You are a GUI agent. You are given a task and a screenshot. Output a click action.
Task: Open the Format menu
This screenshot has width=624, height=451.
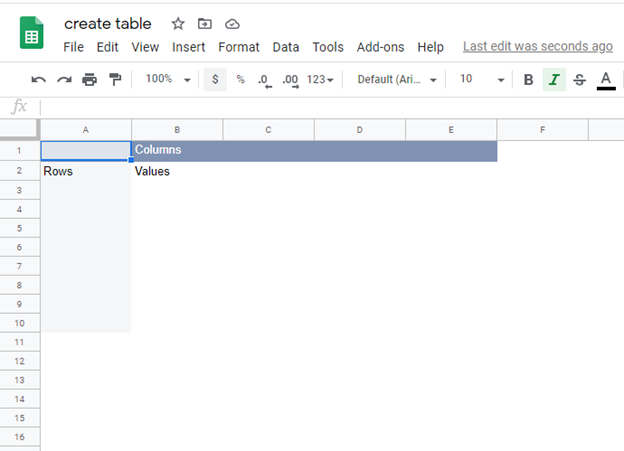(239, 47)
